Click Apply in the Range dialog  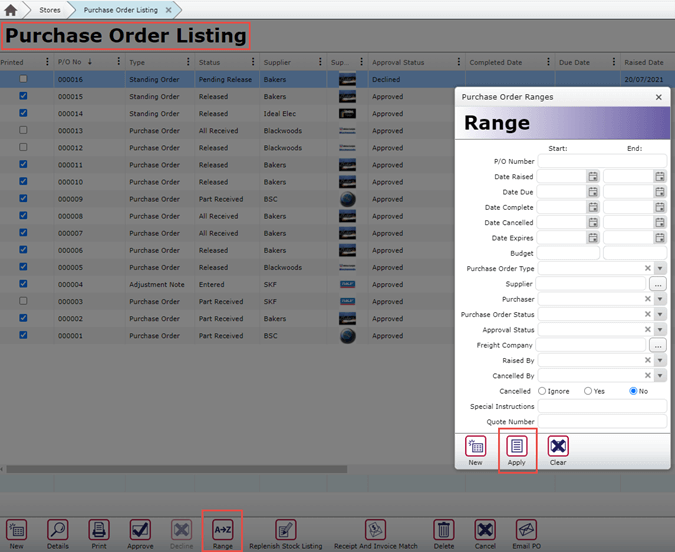(x=517, y=446)
